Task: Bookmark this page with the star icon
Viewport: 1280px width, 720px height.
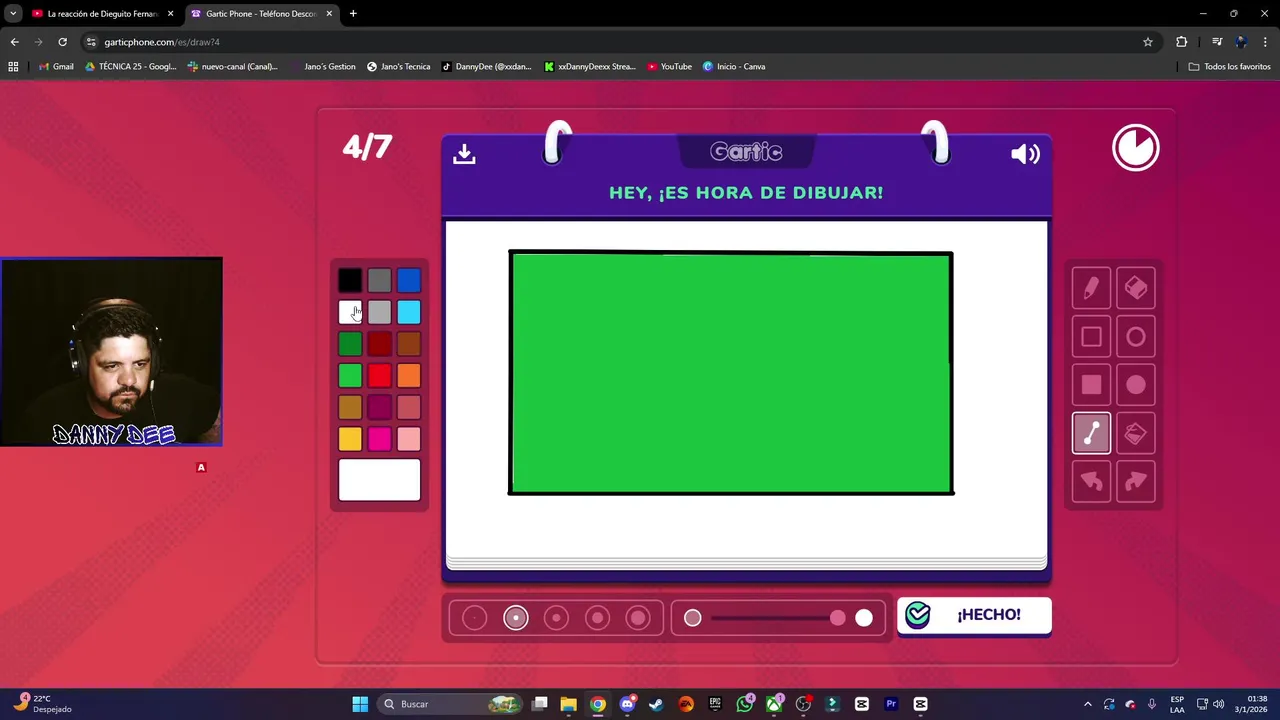Action: point(1148,42)
